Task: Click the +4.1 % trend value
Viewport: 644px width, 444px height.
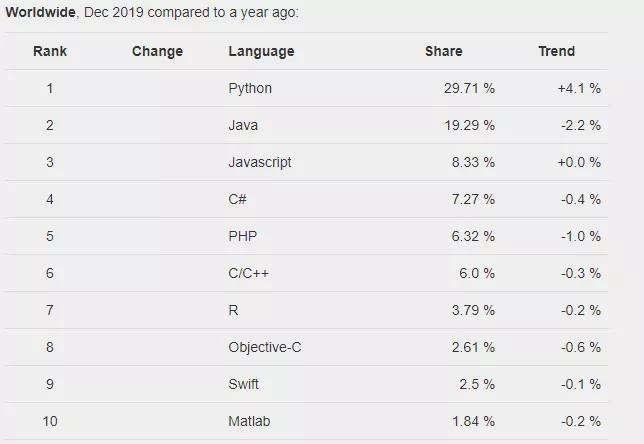Action: coord(579,88)
